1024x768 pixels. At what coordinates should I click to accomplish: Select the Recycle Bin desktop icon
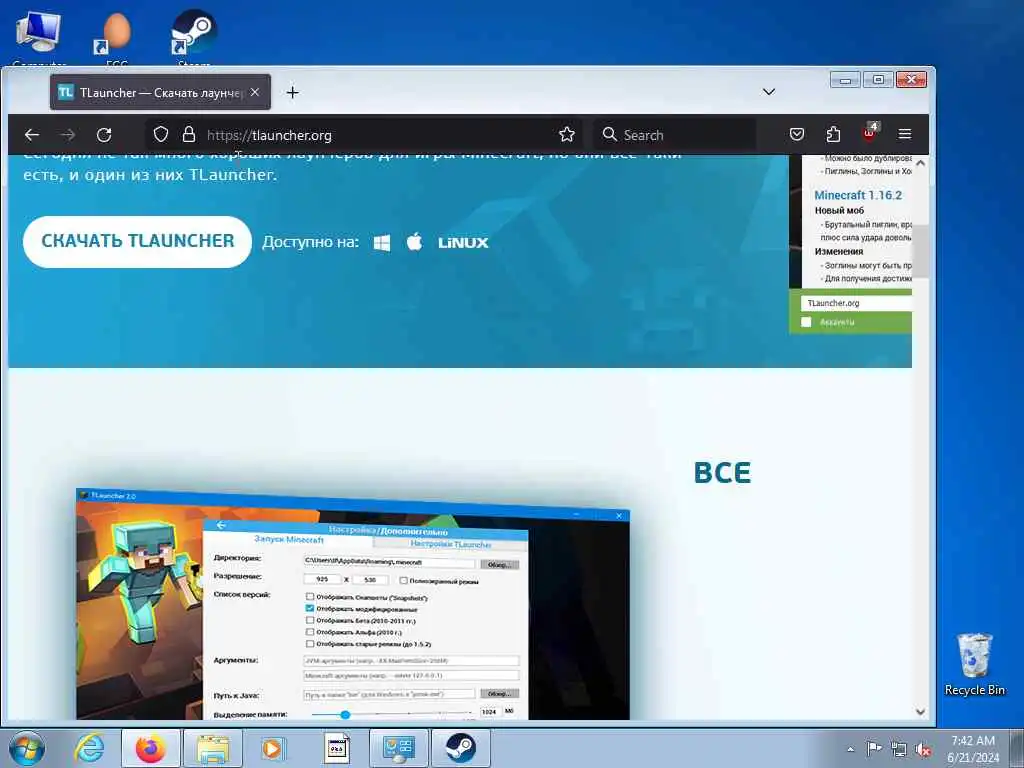pos(974,664)
